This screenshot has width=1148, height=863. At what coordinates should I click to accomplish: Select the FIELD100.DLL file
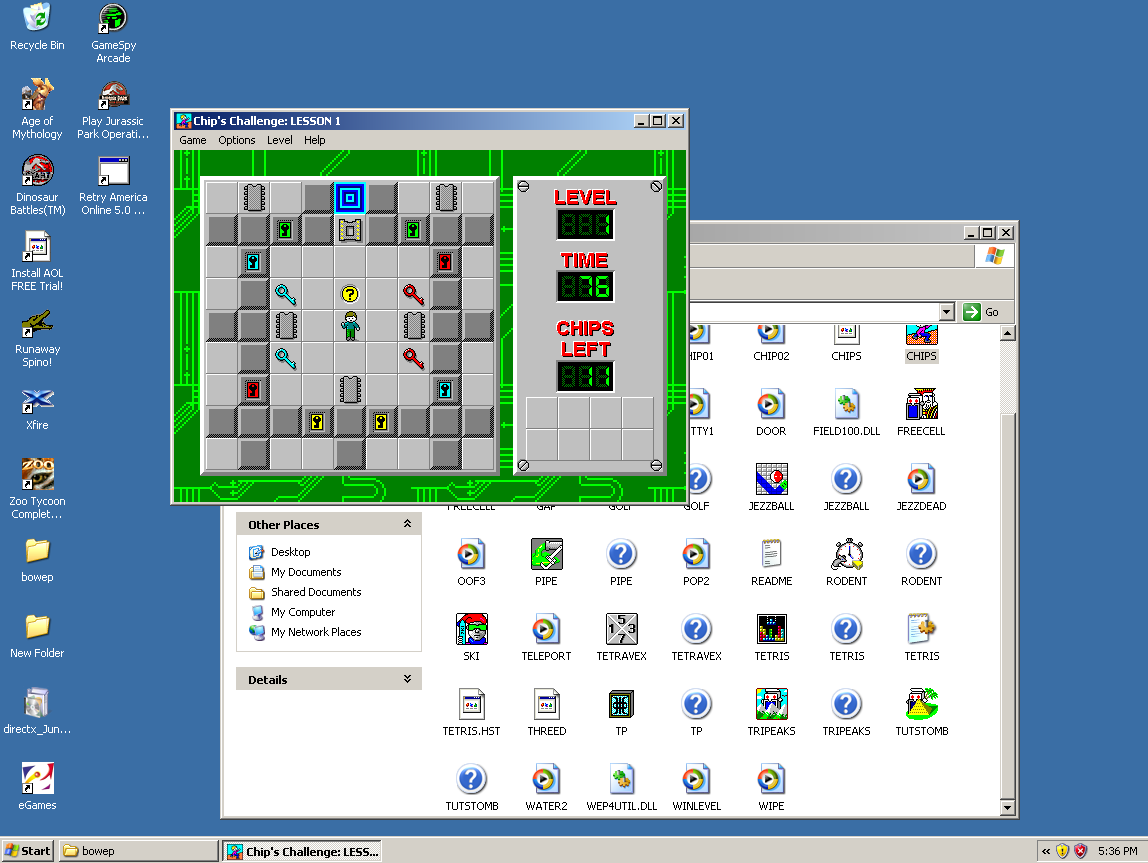847,413
